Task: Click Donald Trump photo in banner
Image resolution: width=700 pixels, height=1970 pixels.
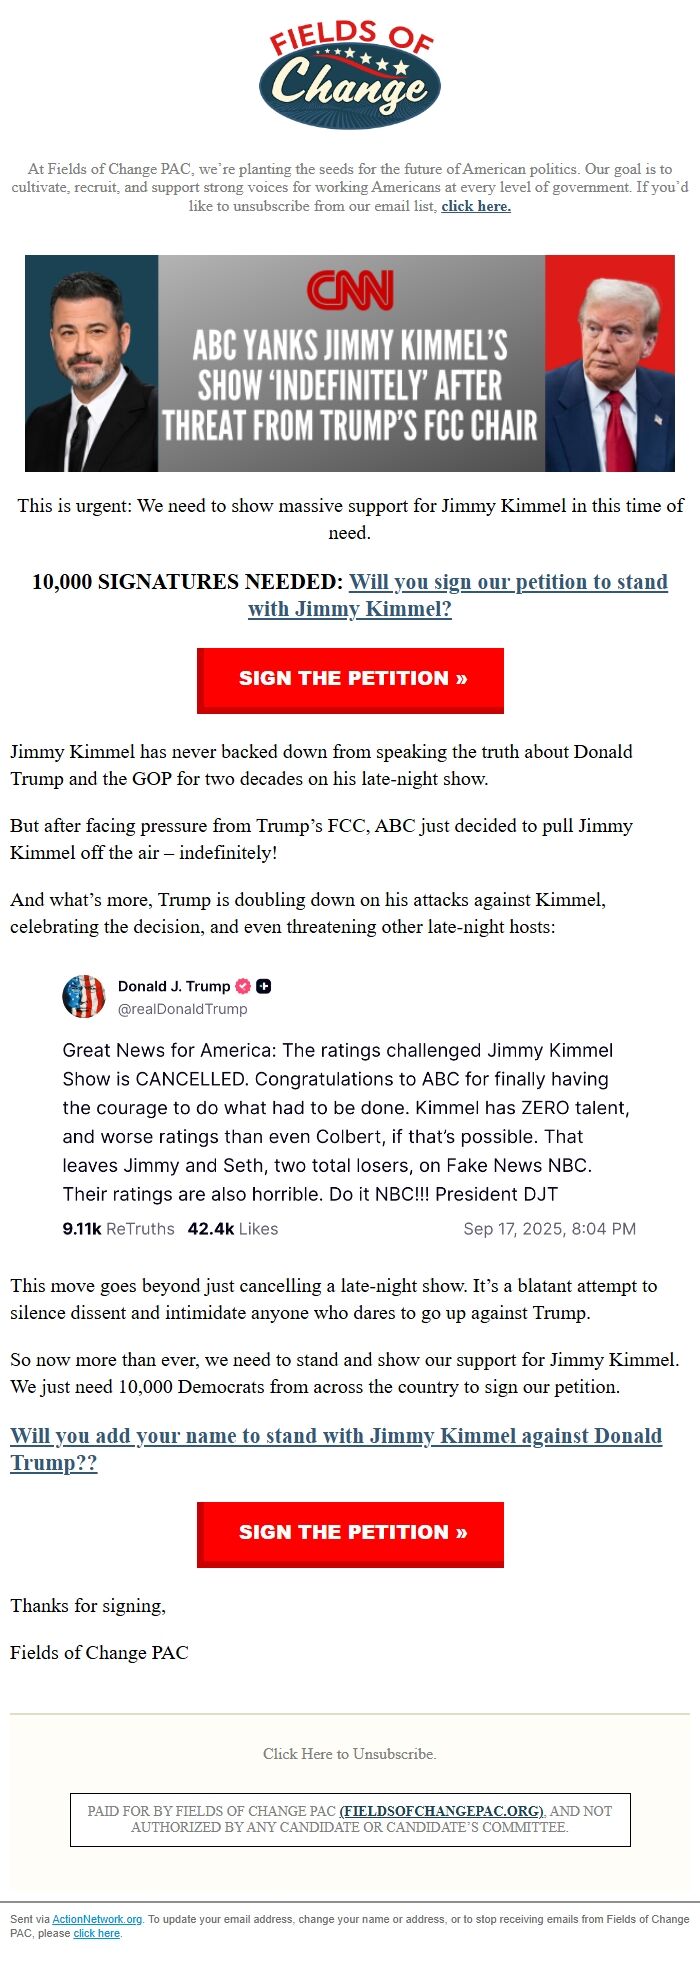Action: pyautogui.click(x=610, y=363)
